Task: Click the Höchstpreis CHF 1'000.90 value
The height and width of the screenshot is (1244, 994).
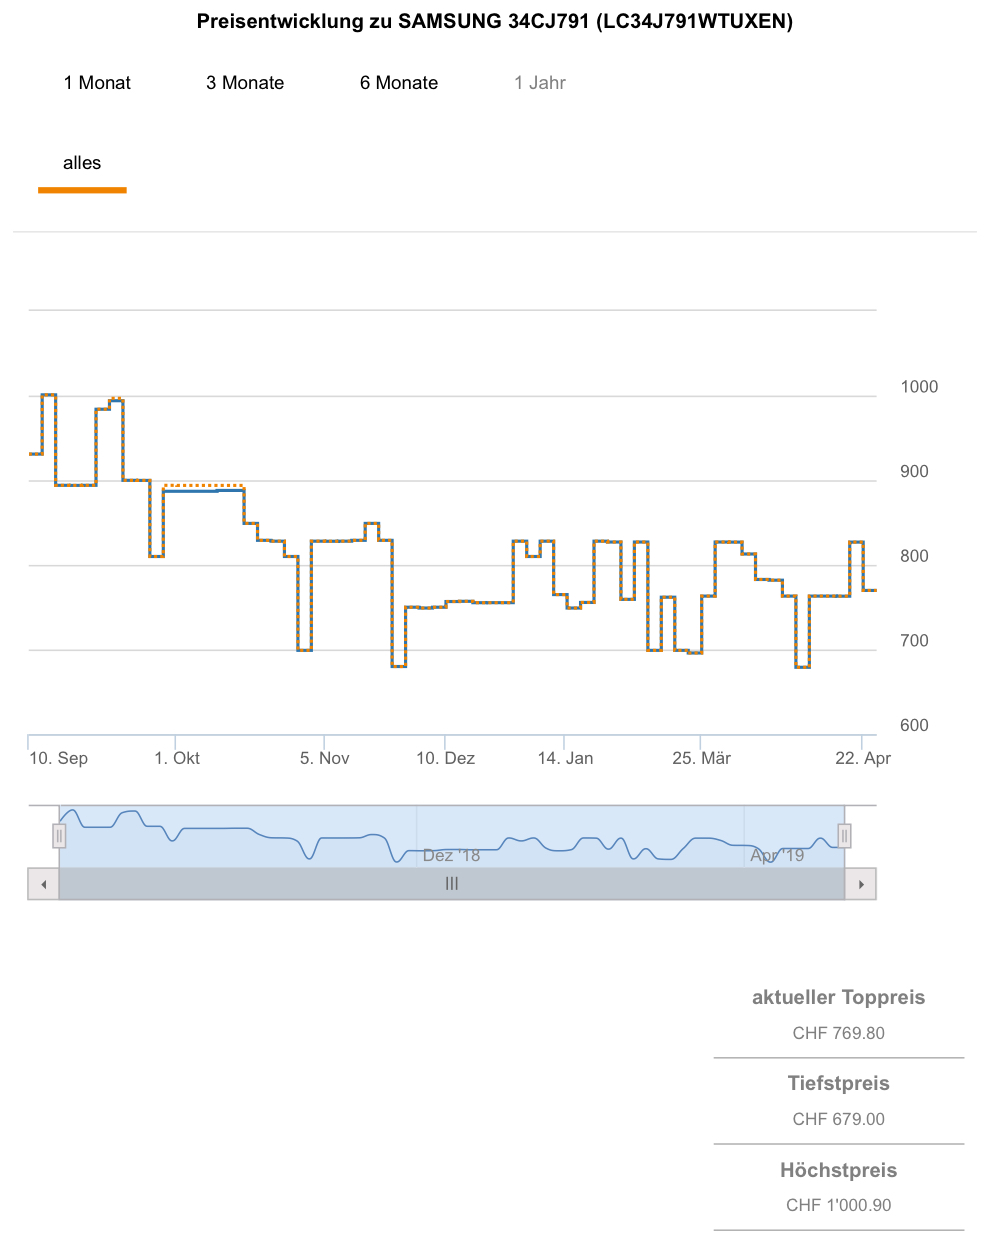Action: point(838,1205)
